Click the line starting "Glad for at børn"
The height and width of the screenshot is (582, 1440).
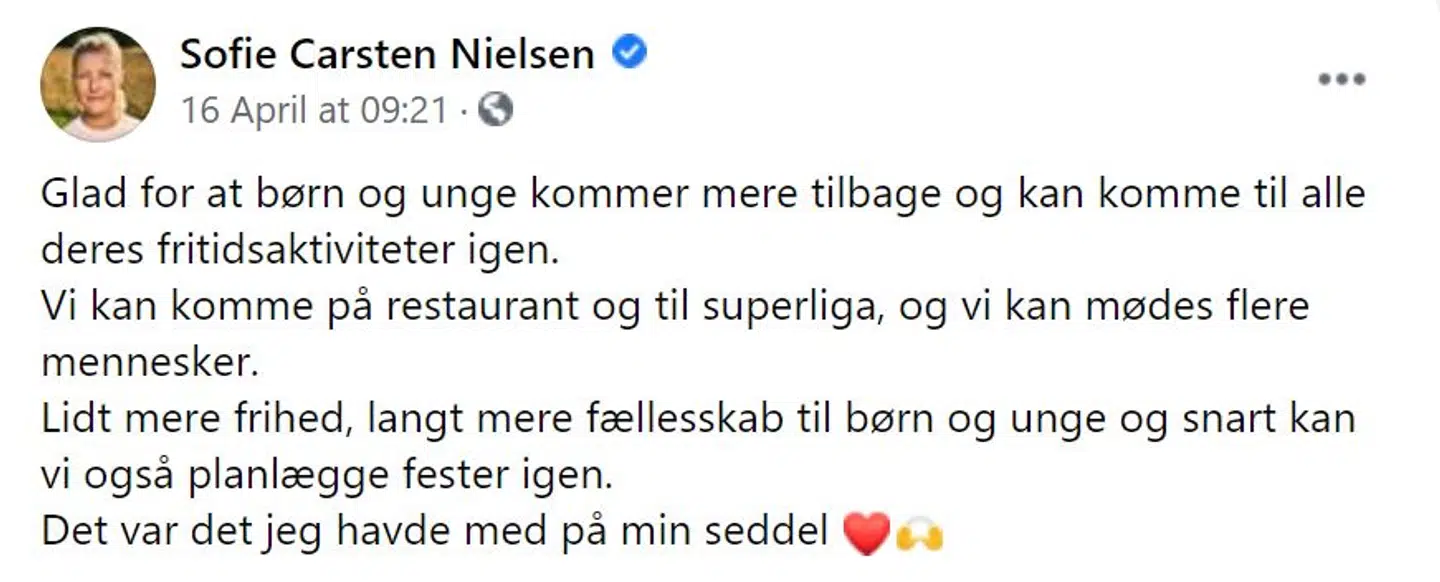702,194
